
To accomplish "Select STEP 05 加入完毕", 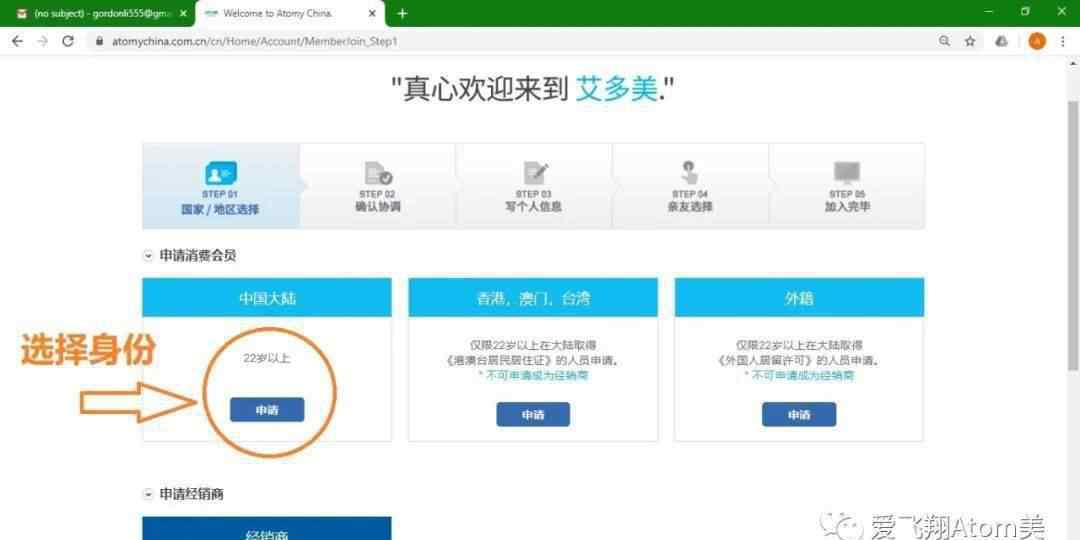I will [847, 186].
